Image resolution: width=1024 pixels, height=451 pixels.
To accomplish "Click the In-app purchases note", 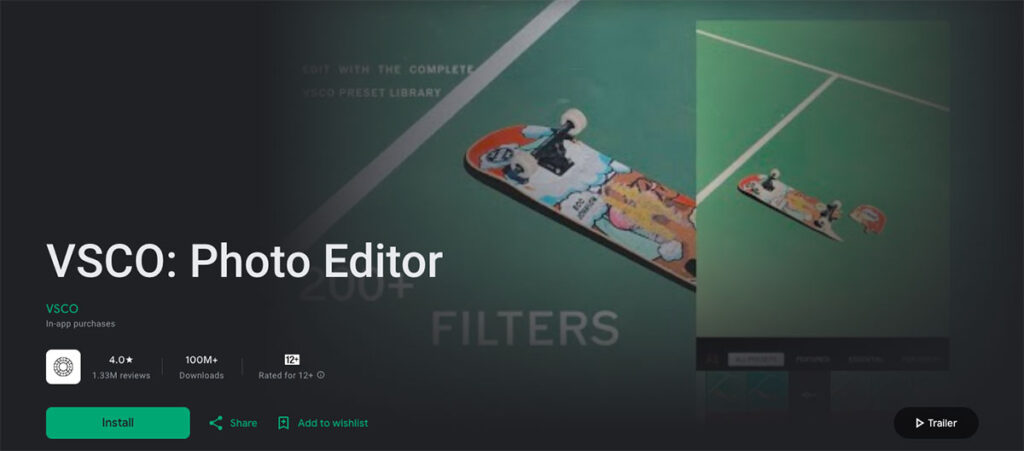I will [x=80, y=324].
